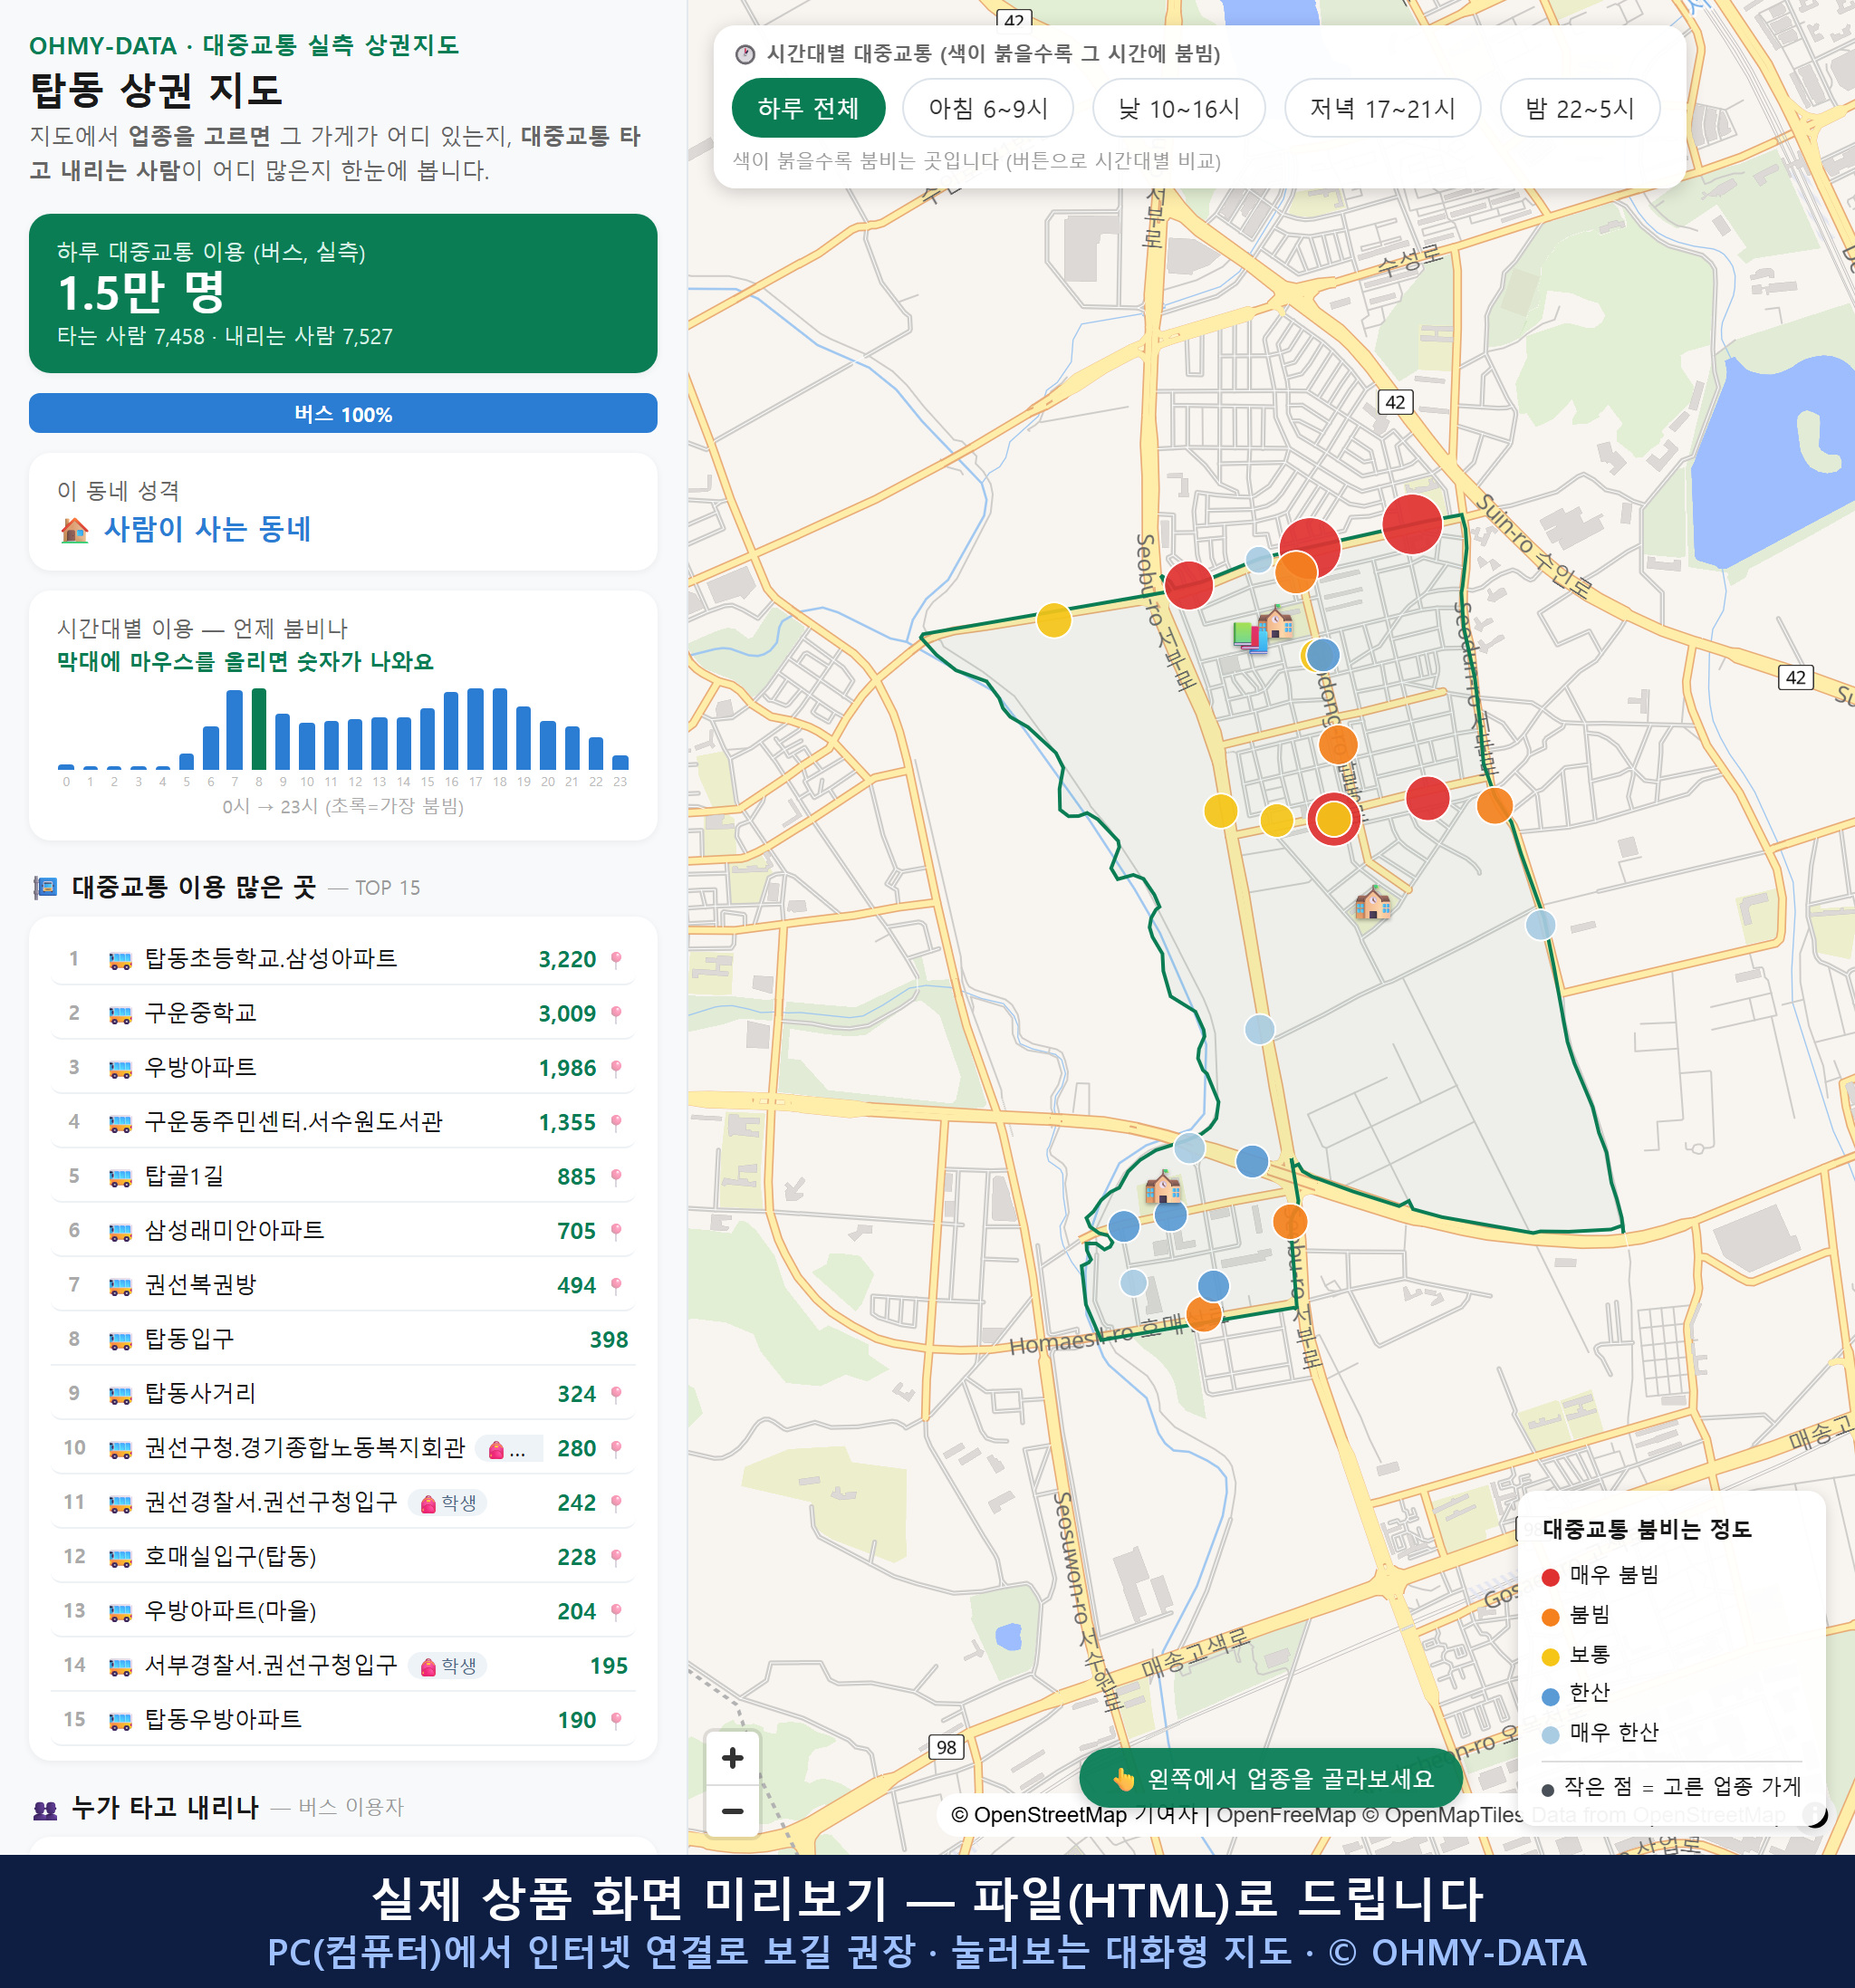Click the pin on 권선구청.경기종합노동복지회관 row
The image size is (1855, 1988).
click(616, 1449)
